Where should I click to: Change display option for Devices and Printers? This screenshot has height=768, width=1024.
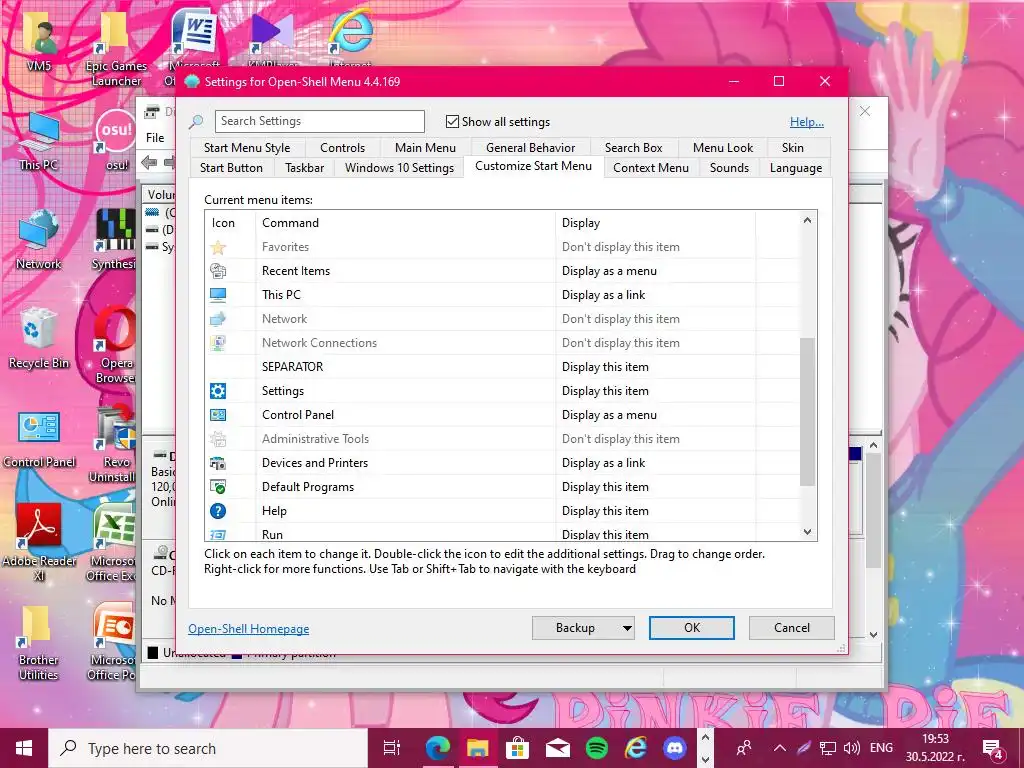(603, 463)
